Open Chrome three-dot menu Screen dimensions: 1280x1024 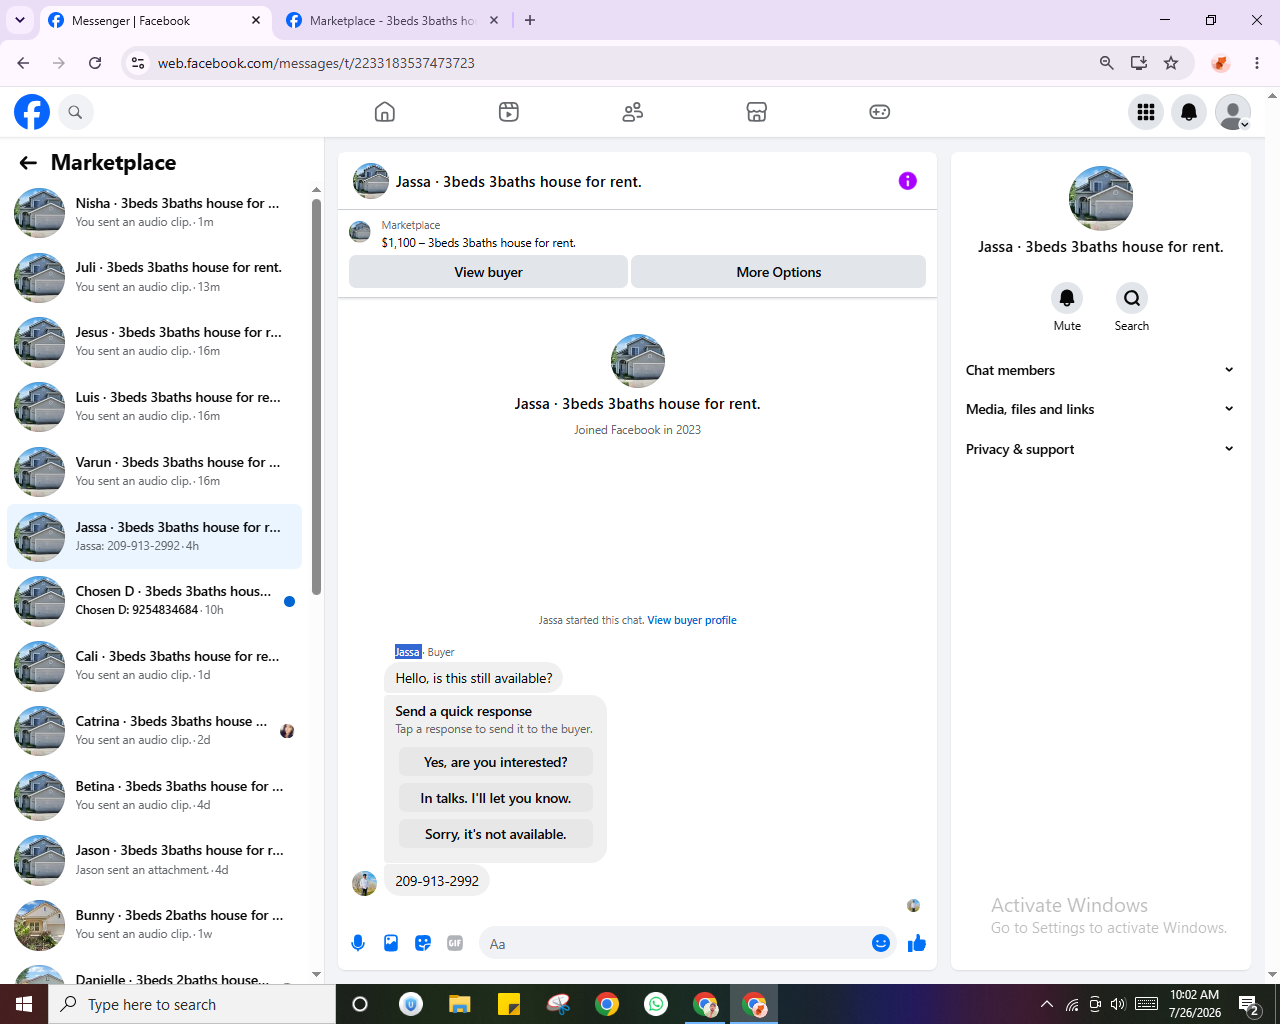(1257, 63)
